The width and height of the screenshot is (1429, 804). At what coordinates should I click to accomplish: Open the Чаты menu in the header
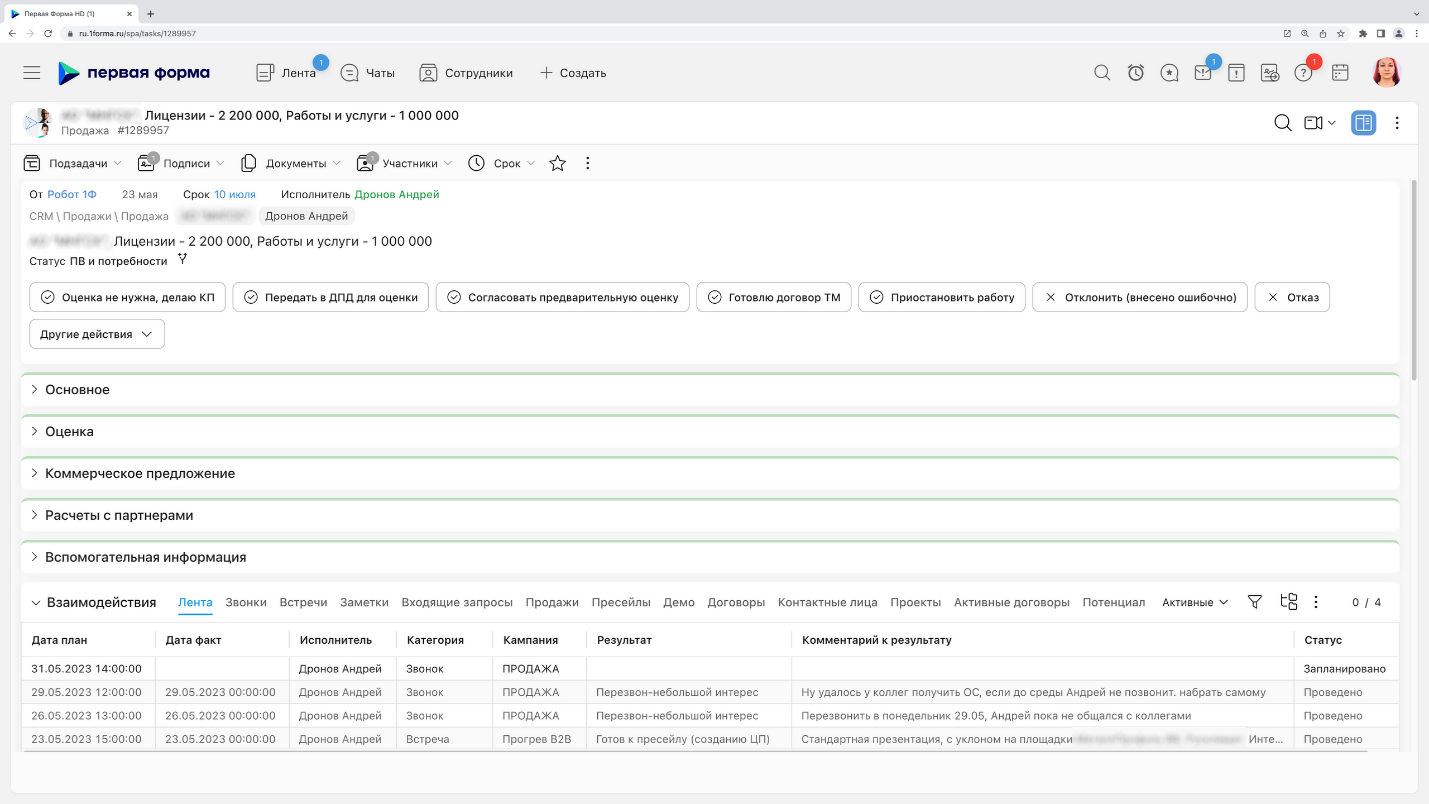point(367,72)
